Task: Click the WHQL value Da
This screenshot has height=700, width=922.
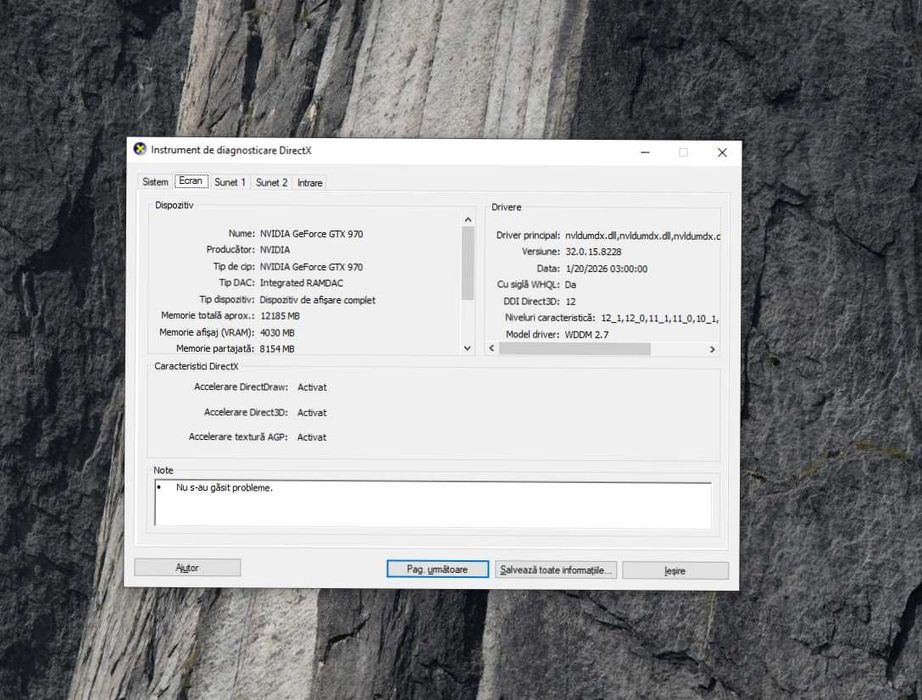Action: point(570,285)
